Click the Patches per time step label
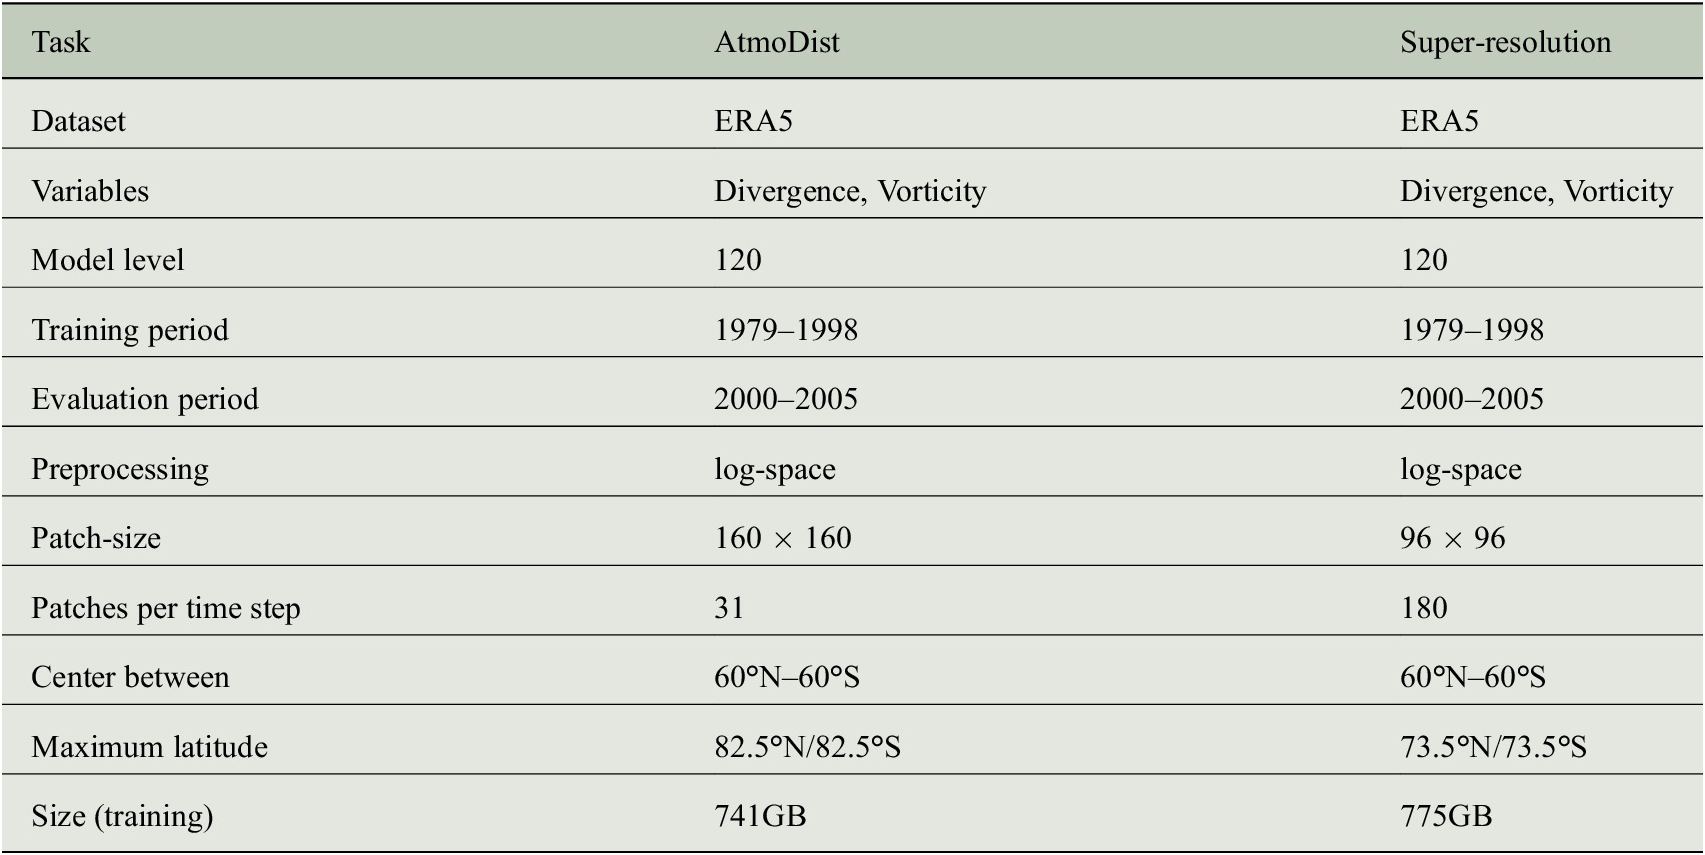This screenshot has height=855, width=1705. click(166, 608)
